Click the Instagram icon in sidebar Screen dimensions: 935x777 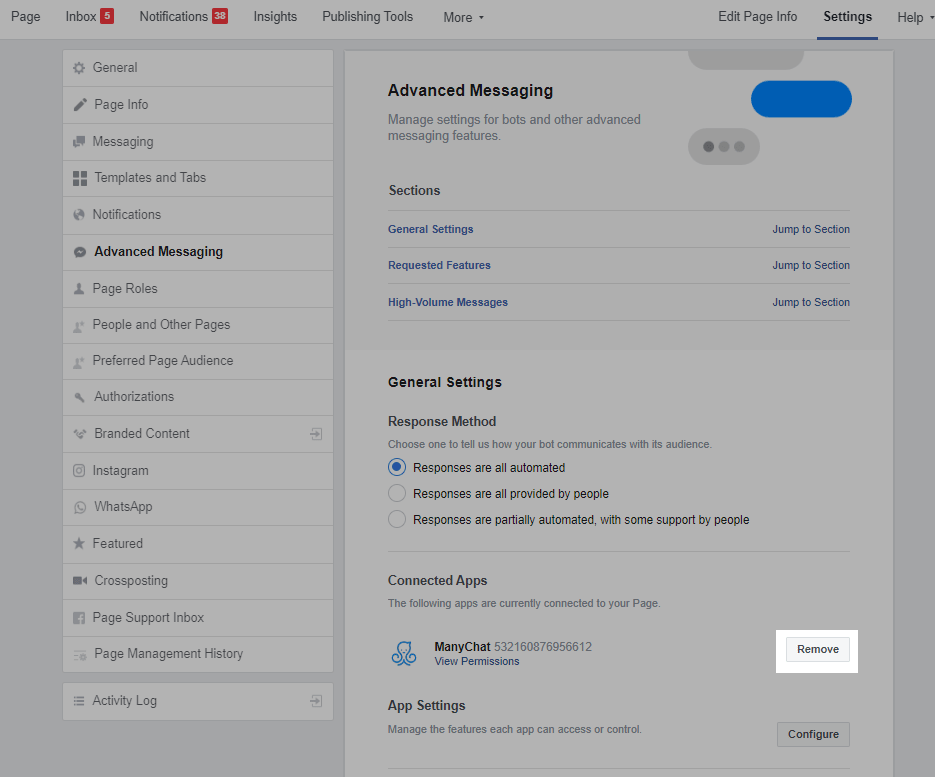click(80, 471)
